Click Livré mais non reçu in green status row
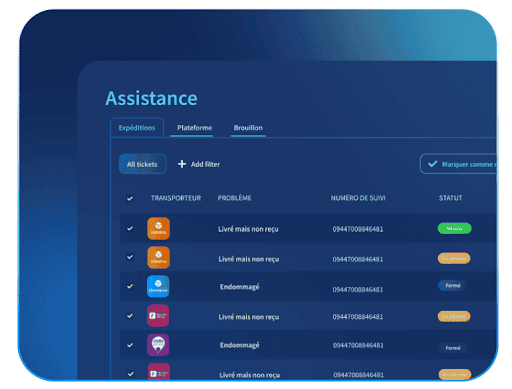Screen dimensions: 512x389 [248, 229]
